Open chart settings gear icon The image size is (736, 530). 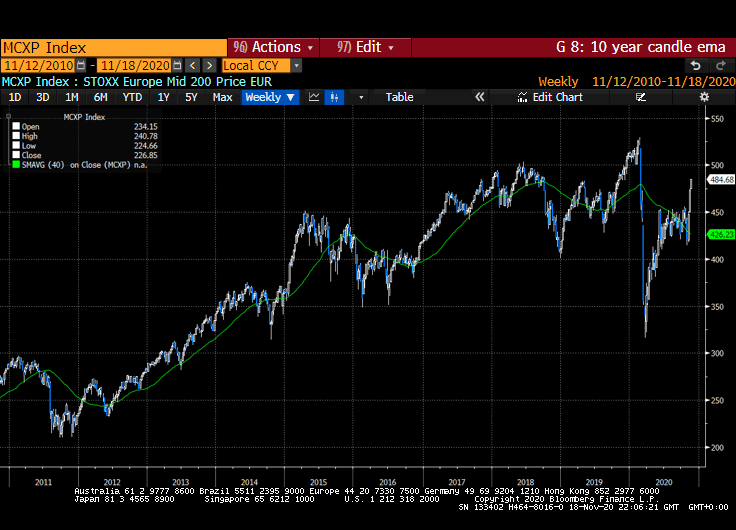click(x=704, y=97)
